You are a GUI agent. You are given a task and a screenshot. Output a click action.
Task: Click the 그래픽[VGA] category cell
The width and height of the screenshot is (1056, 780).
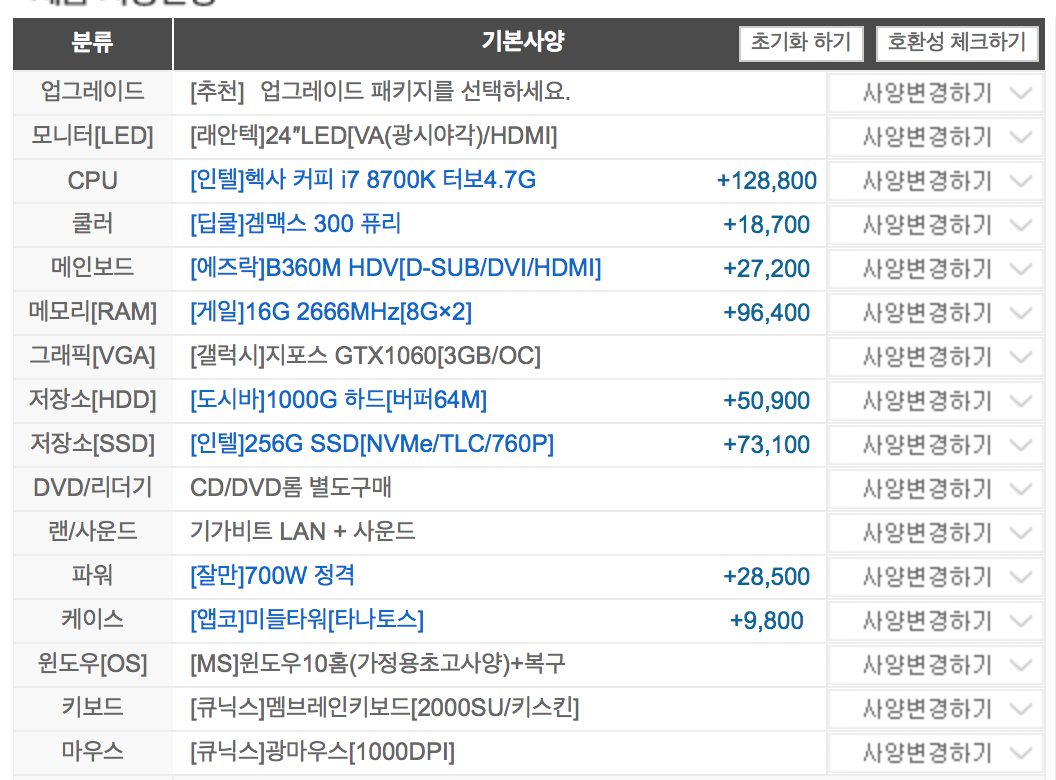[93, 356]
